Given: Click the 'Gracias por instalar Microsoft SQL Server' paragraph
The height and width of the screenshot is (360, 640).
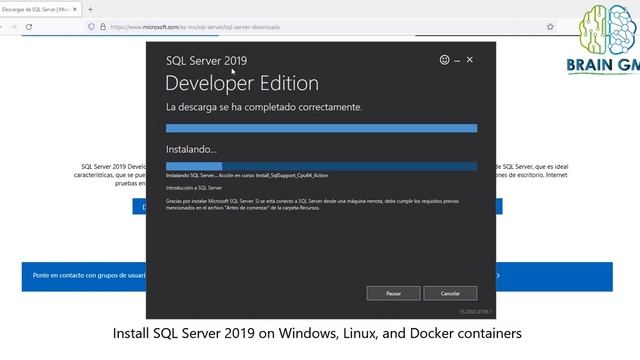Looking at the screenshot, I should [312, 204].
